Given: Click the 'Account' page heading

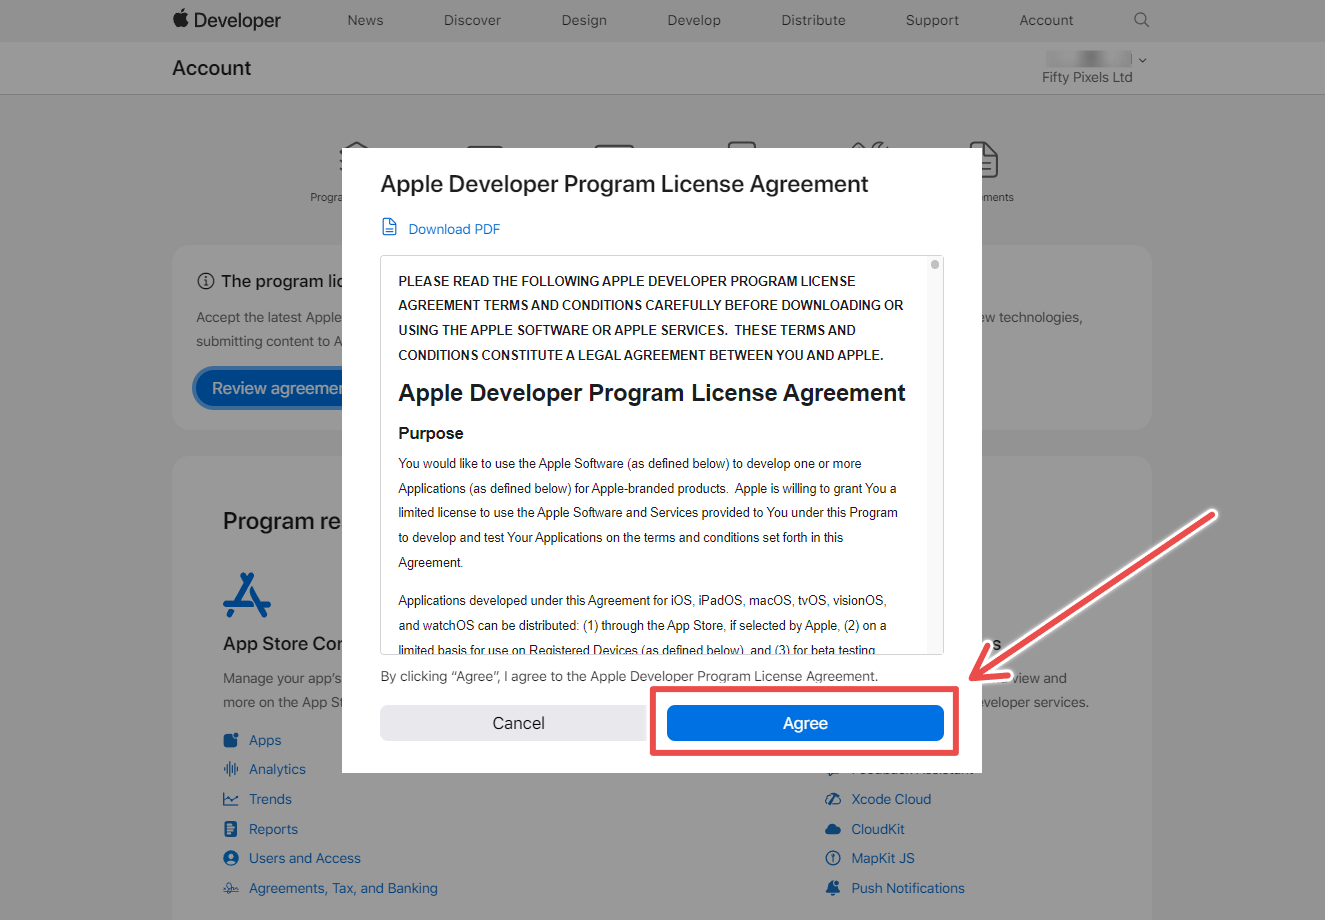Looking at the screenshot, I should coord(212,68).
